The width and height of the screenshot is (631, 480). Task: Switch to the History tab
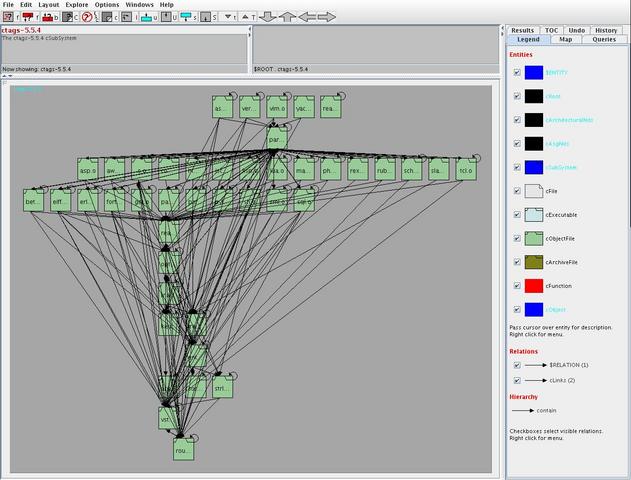[606, 30]
